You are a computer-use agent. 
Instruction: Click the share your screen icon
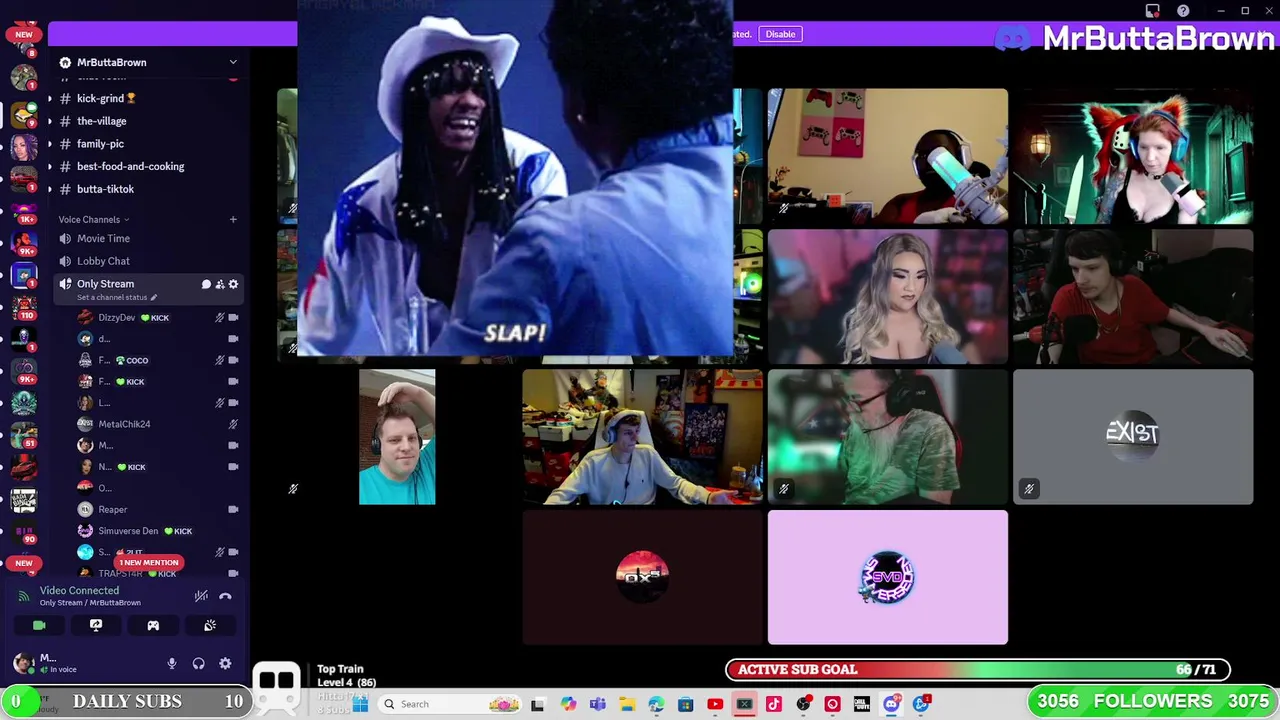[96, 625]
